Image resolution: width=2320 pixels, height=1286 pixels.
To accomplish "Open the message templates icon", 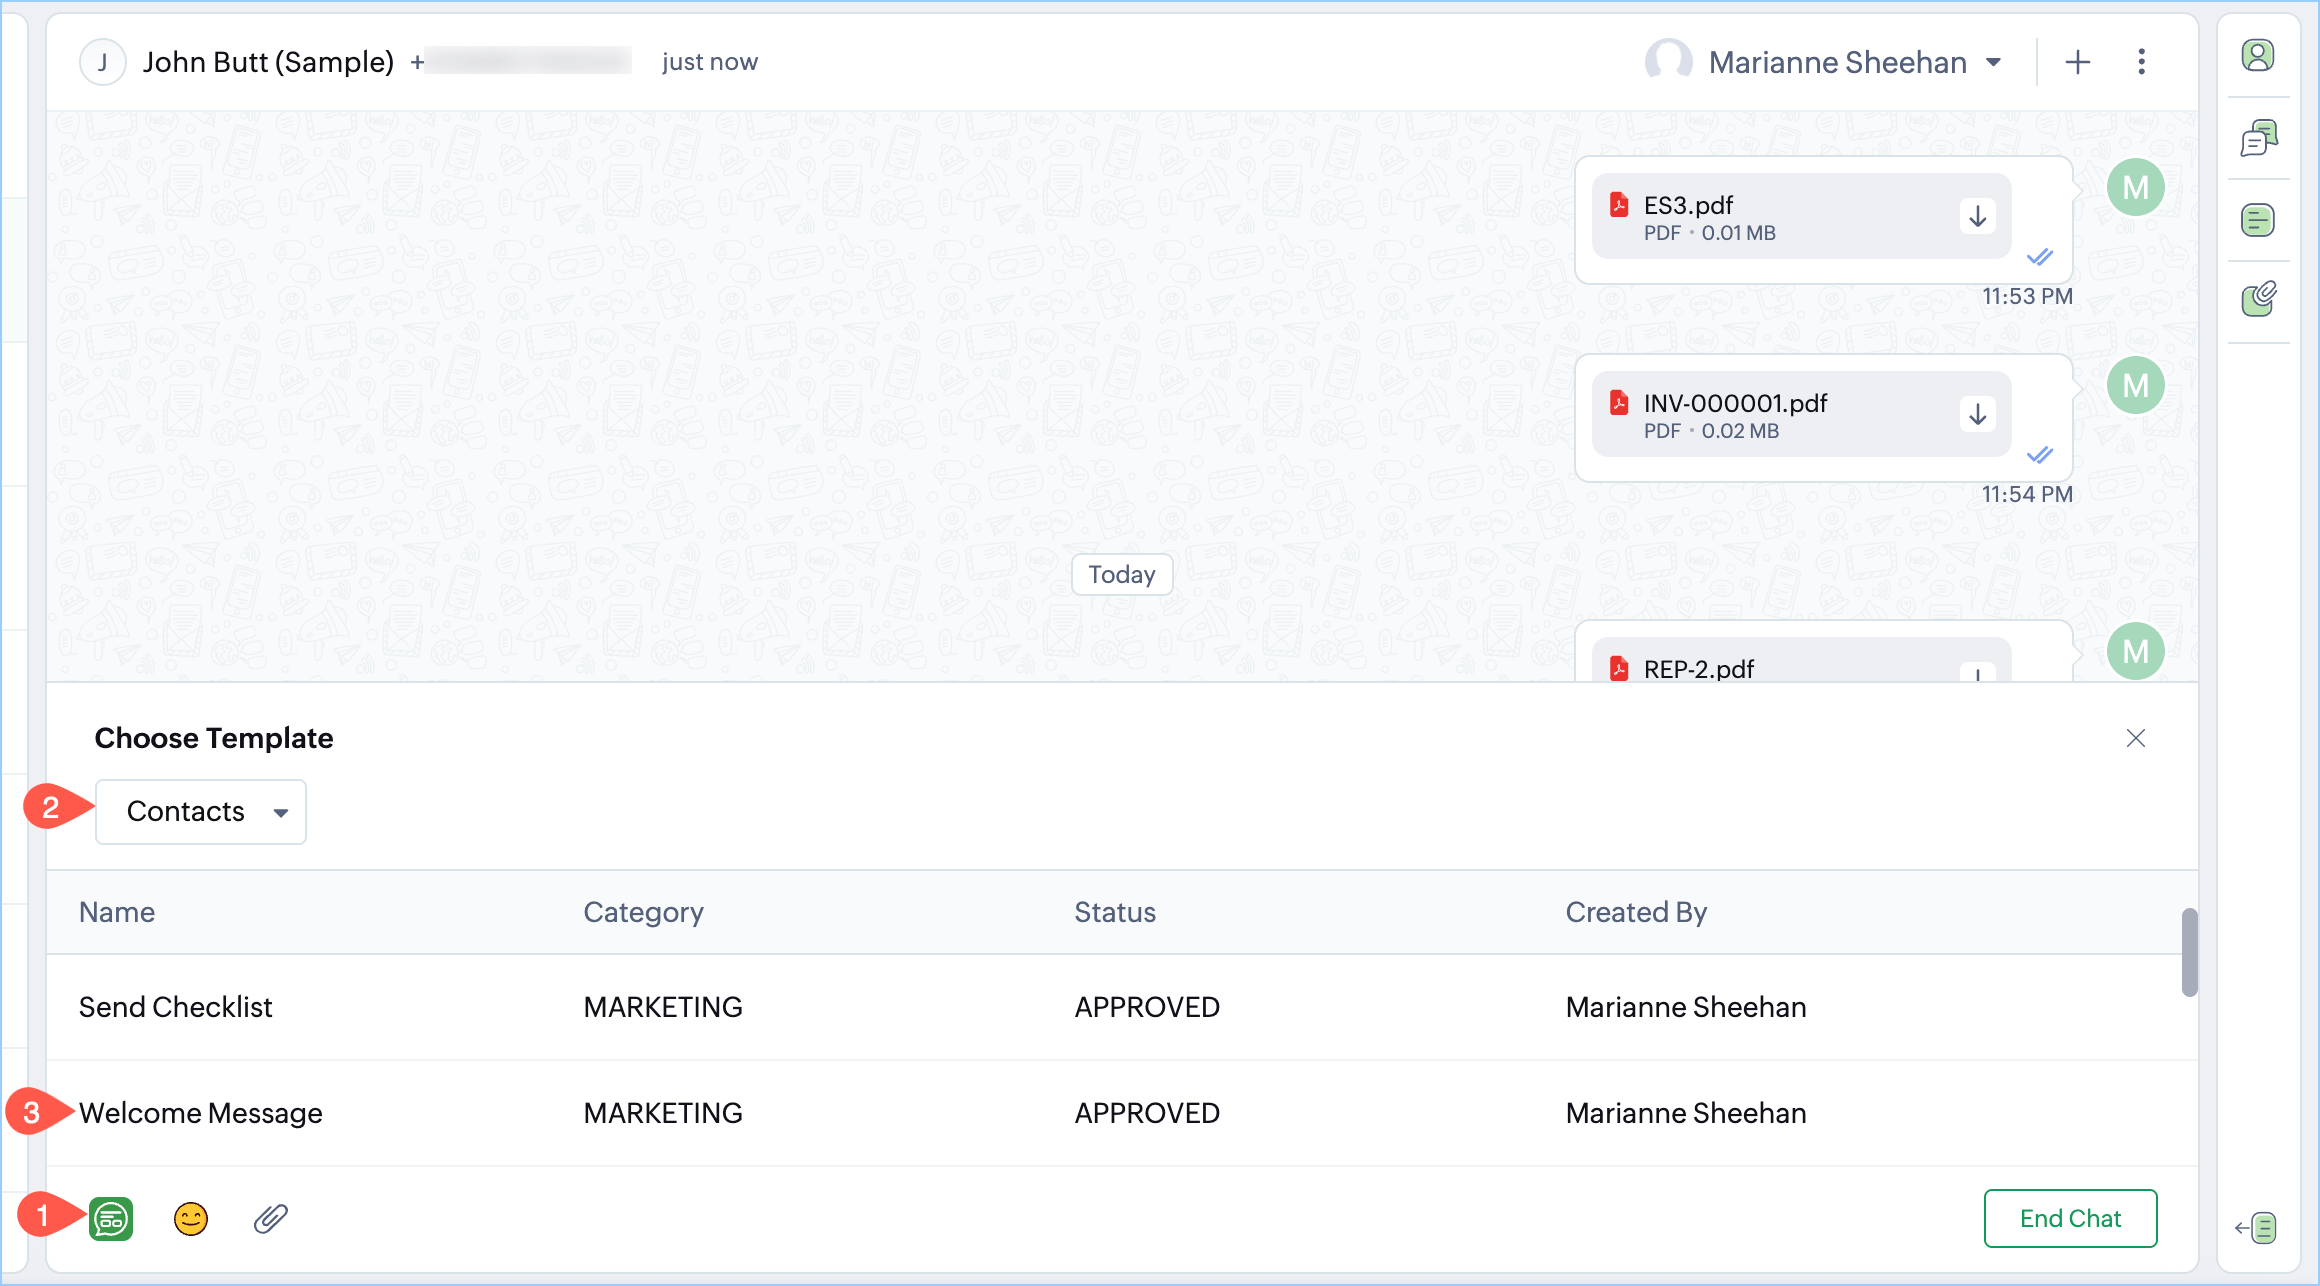I will [x=111, y=1219].
